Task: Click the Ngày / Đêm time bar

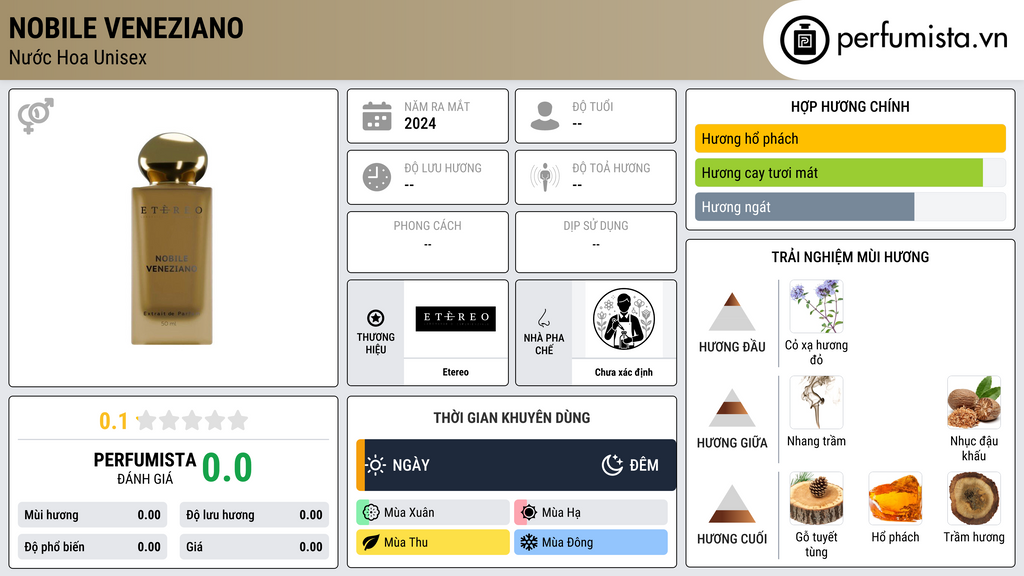Action: pyautogui.click(x=516, y=465)
